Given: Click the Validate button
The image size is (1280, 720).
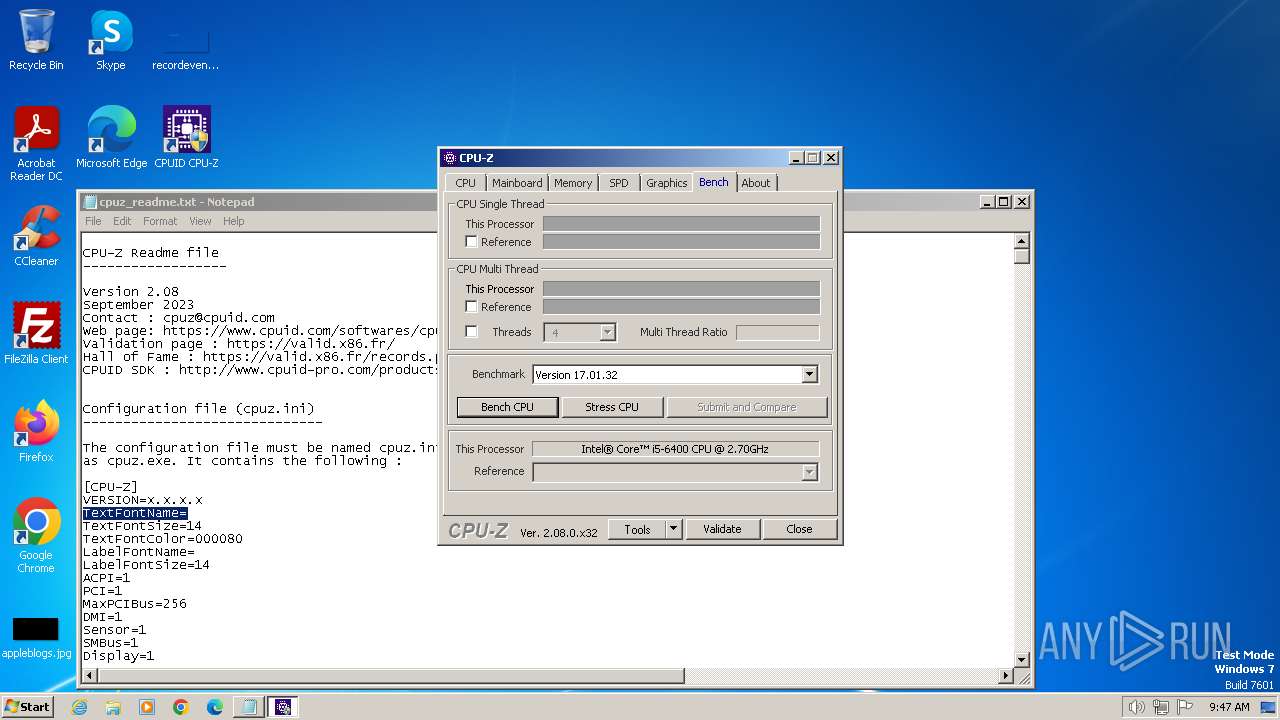Looking at the screenshot, I should pos(722,529).
